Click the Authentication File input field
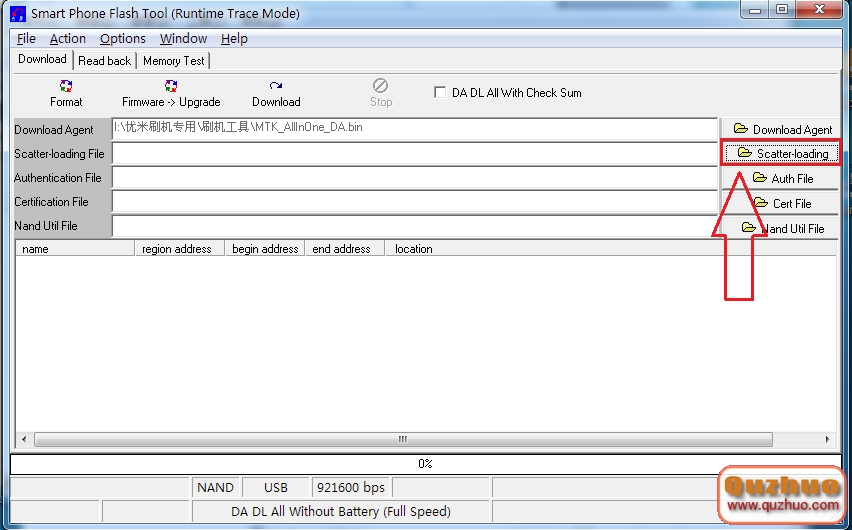Image resolution: width=852 pixels, height=530 pixels. coord(415,177)
